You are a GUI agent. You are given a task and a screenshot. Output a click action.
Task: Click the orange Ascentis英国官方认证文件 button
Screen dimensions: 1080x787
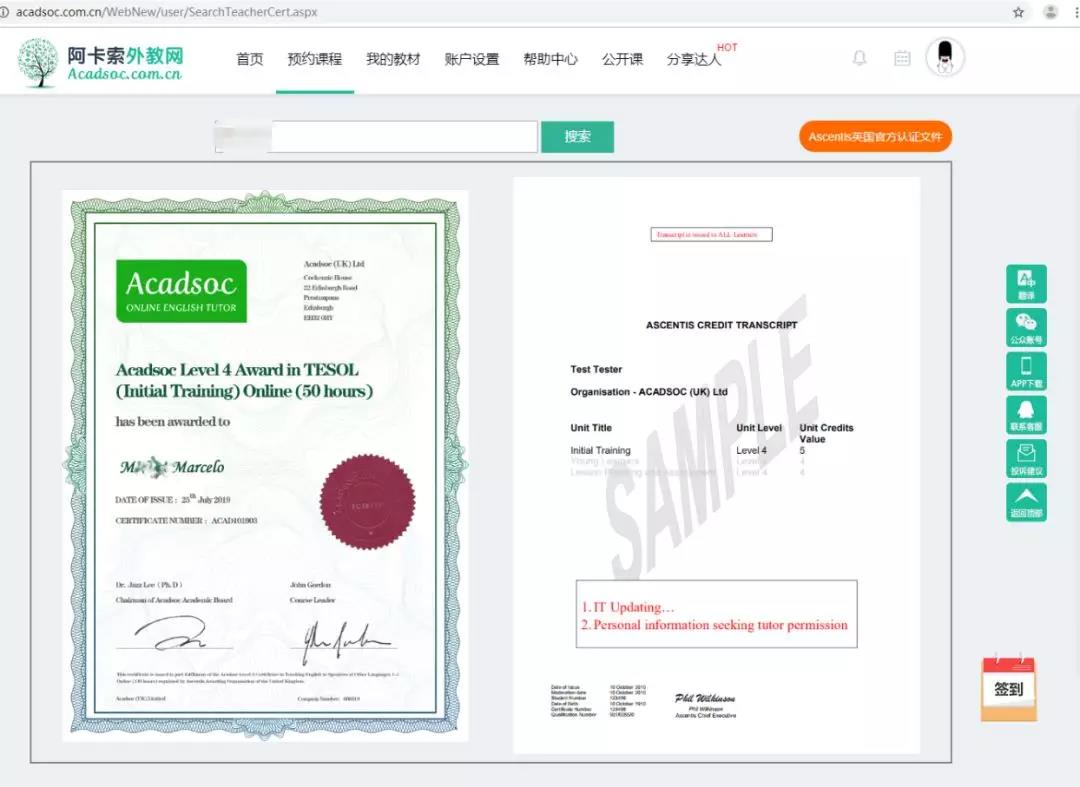point(875,137)
